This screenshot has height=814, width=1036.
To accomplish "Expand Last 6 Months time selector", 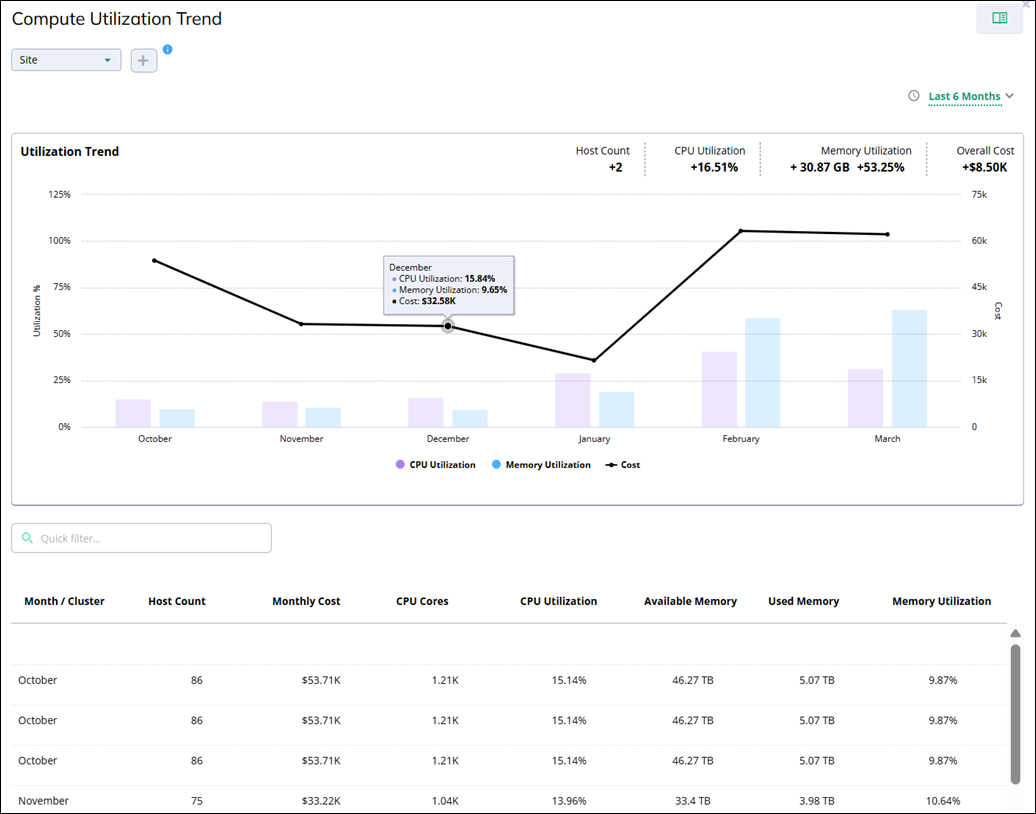I will pos(964,97).
